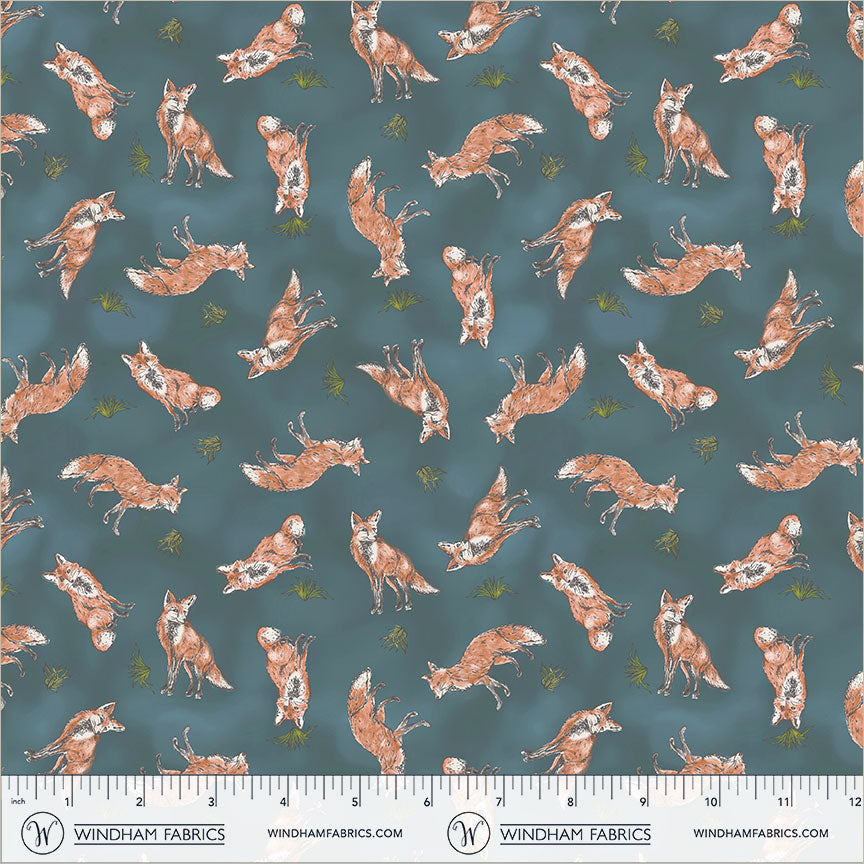The image size is (864, 864).
Task: Click the 4 inch ruler marking
Action: [x=283, y=802]
